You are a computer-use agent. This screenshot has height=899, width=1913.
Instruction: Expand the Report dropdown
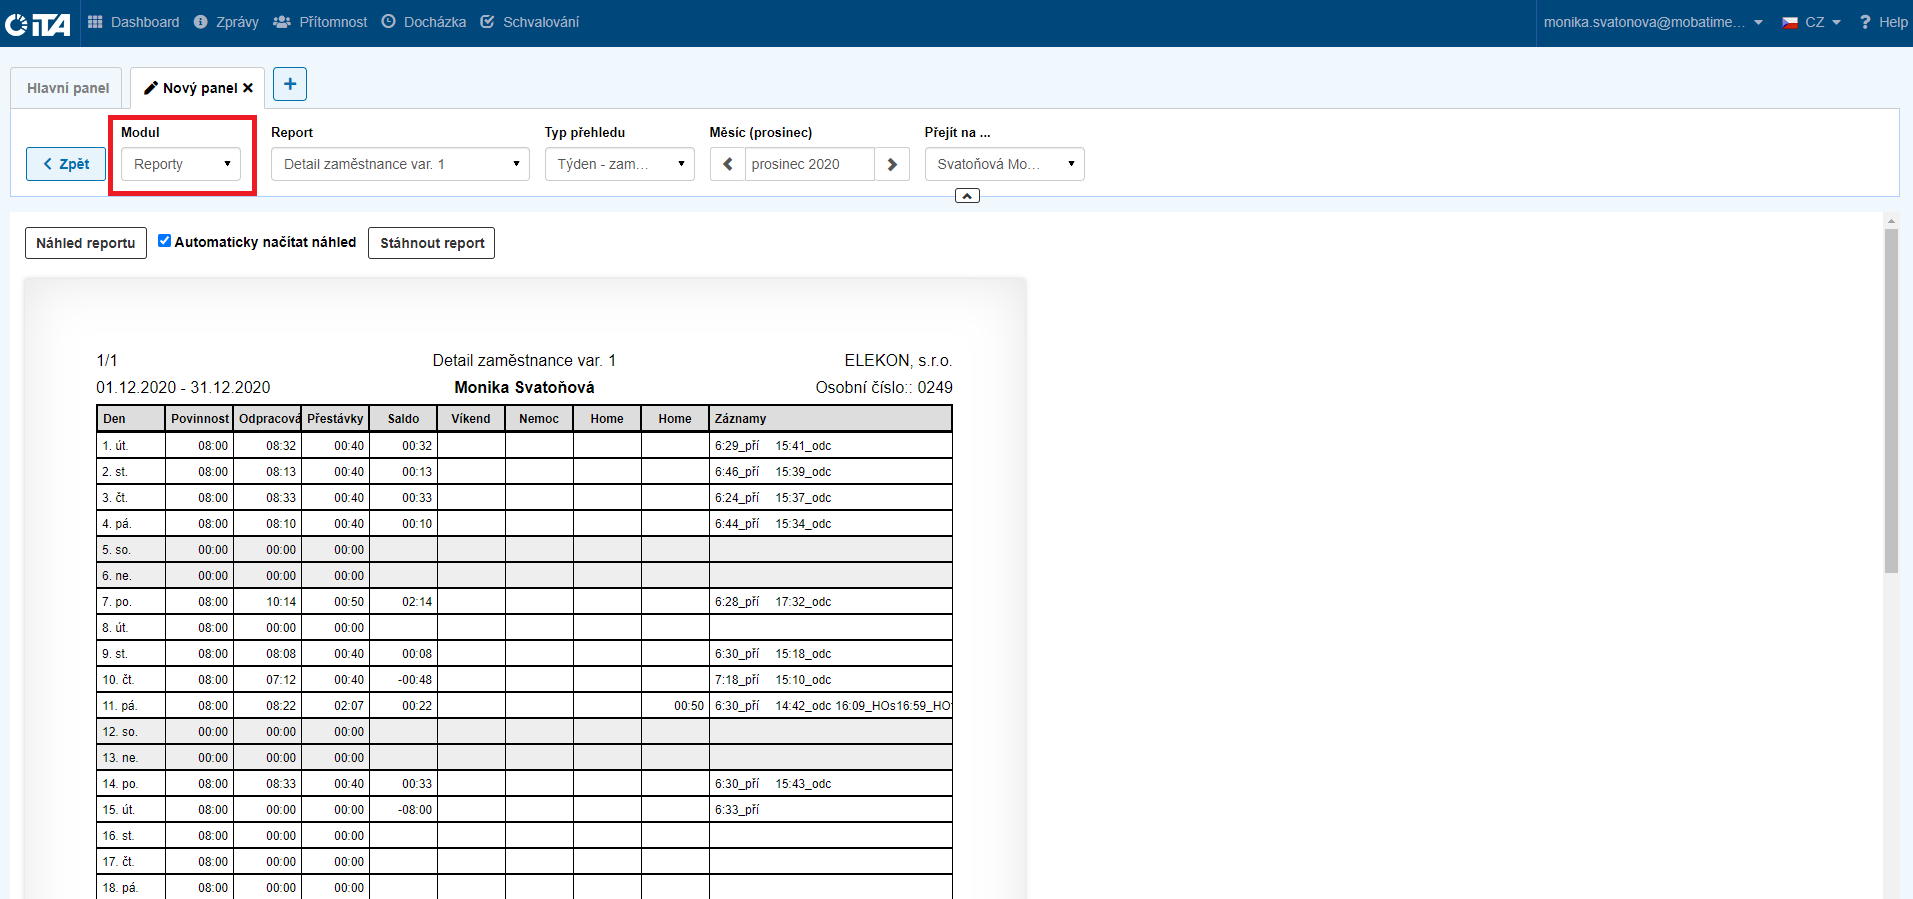400,164
